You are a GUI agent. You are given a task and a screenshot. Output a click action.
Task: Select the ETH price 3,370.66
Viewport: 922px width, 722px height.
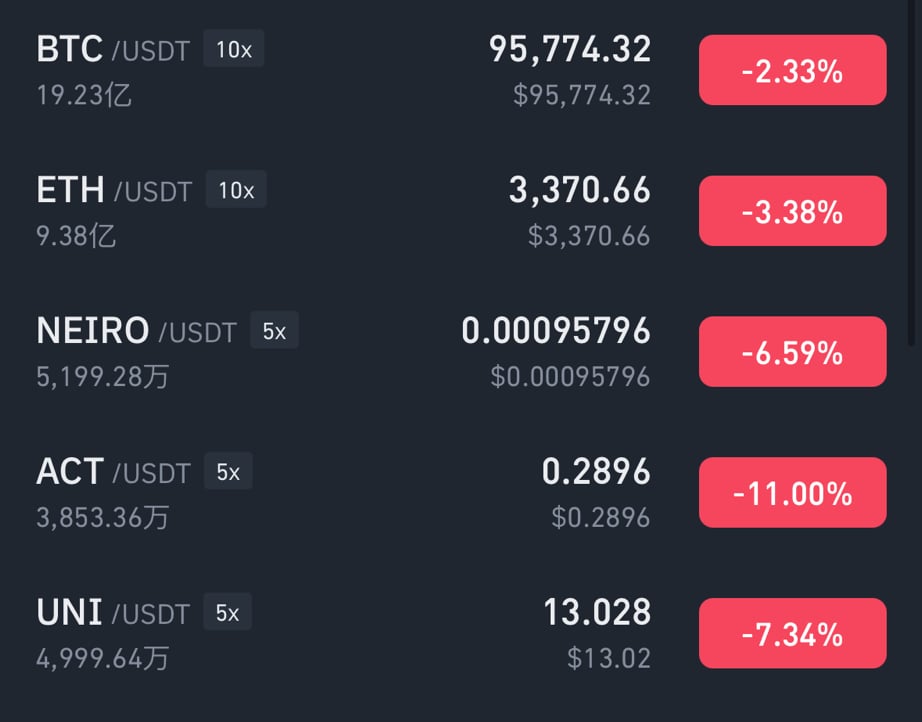pos(580,190)
